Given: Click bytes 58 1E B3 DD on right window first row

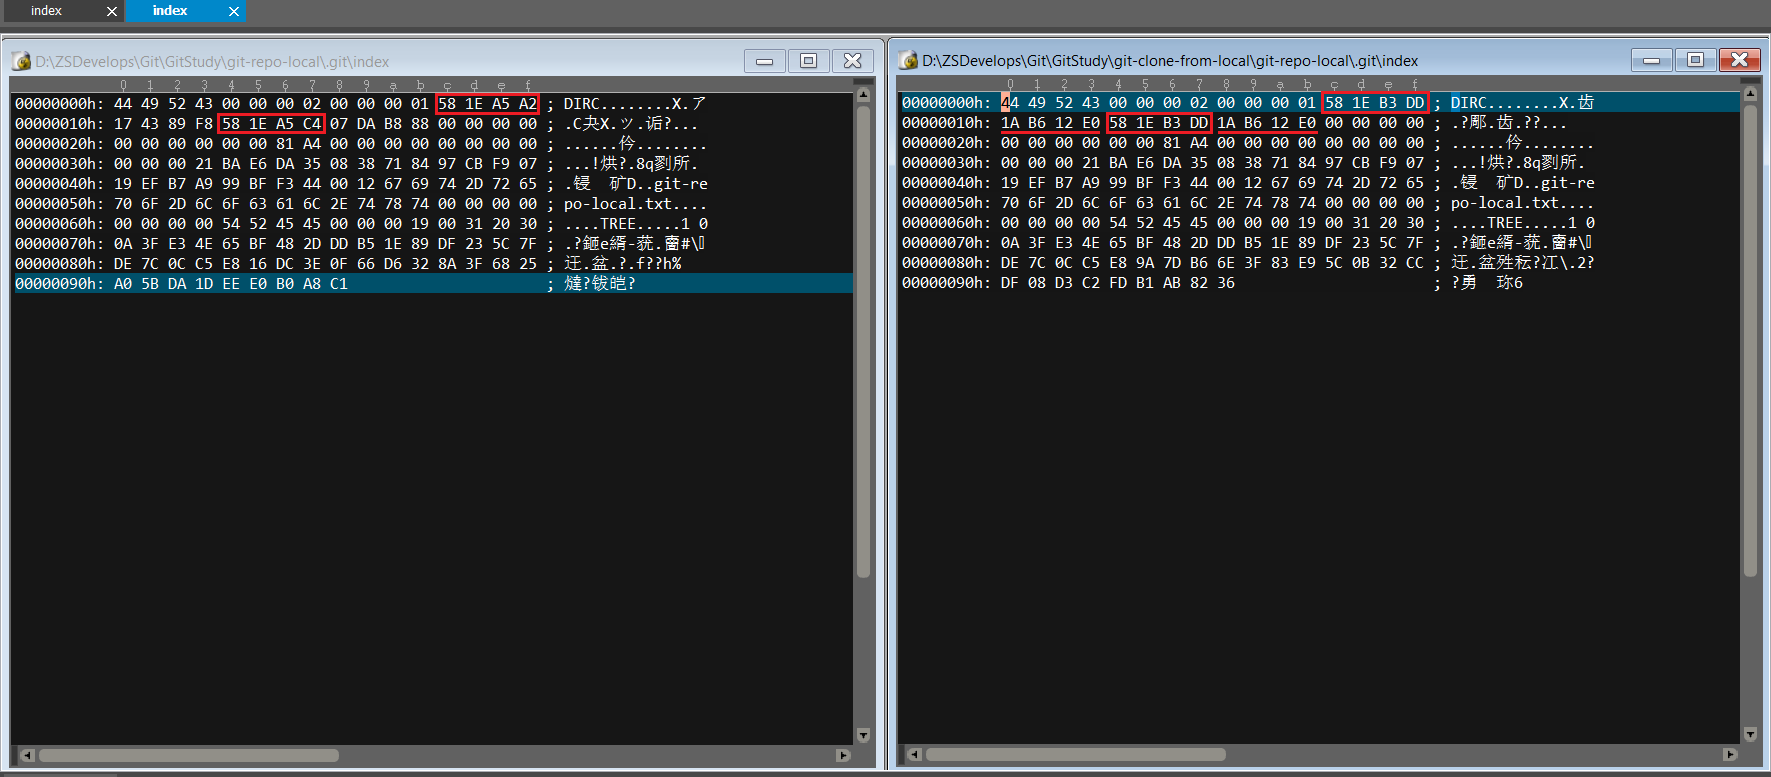Looking at the screenshot, I should pos(1375,103).
